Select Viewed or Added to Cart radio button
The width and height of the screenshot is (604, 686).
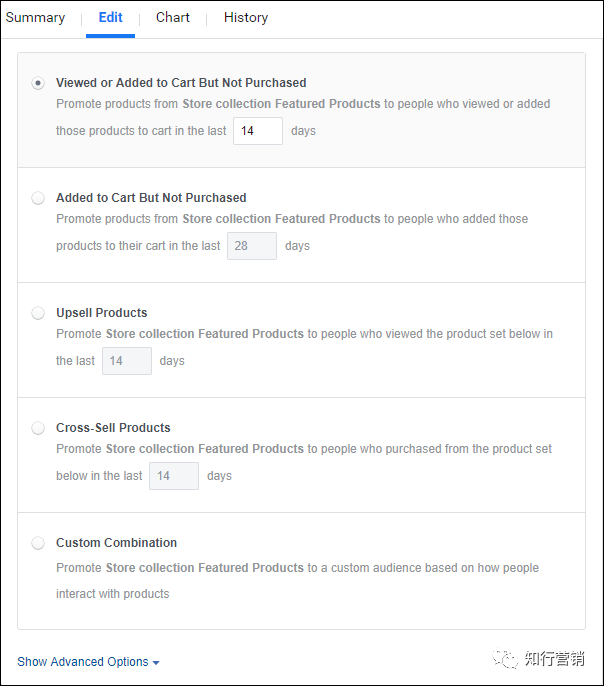[38, 83]
